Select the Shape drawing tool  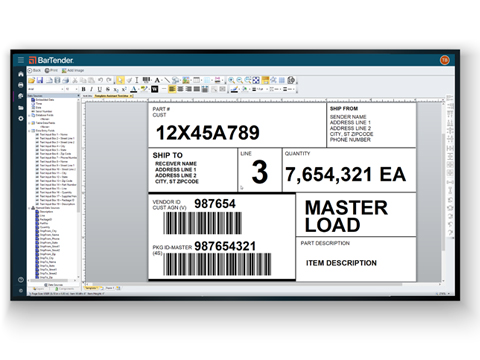176,80
